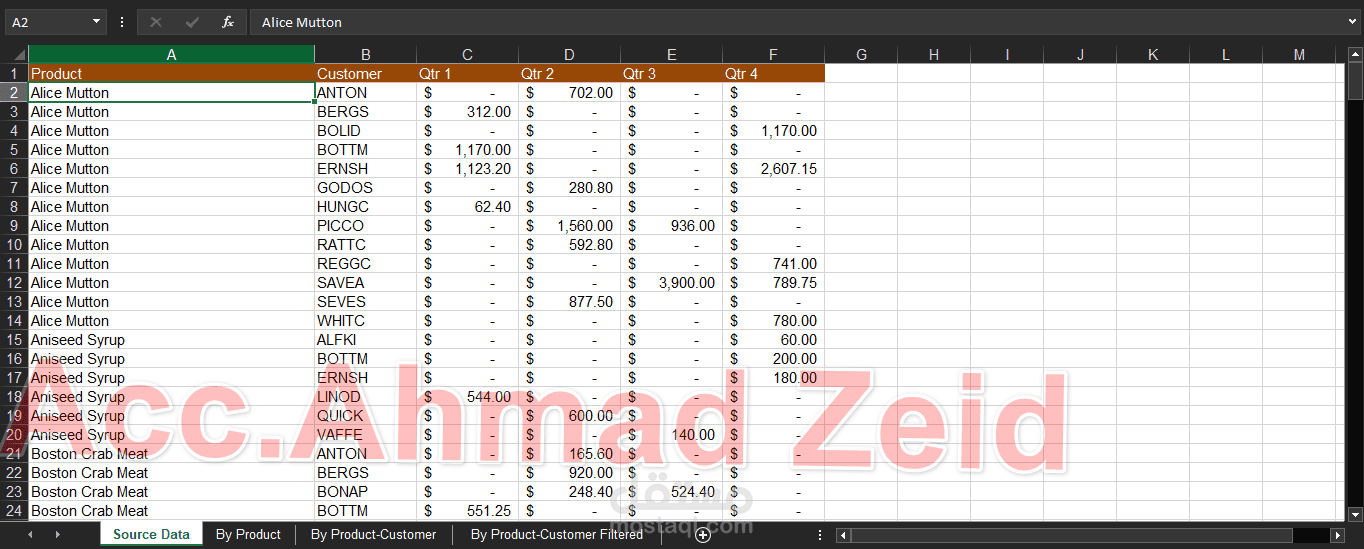Select column B header

366,55
